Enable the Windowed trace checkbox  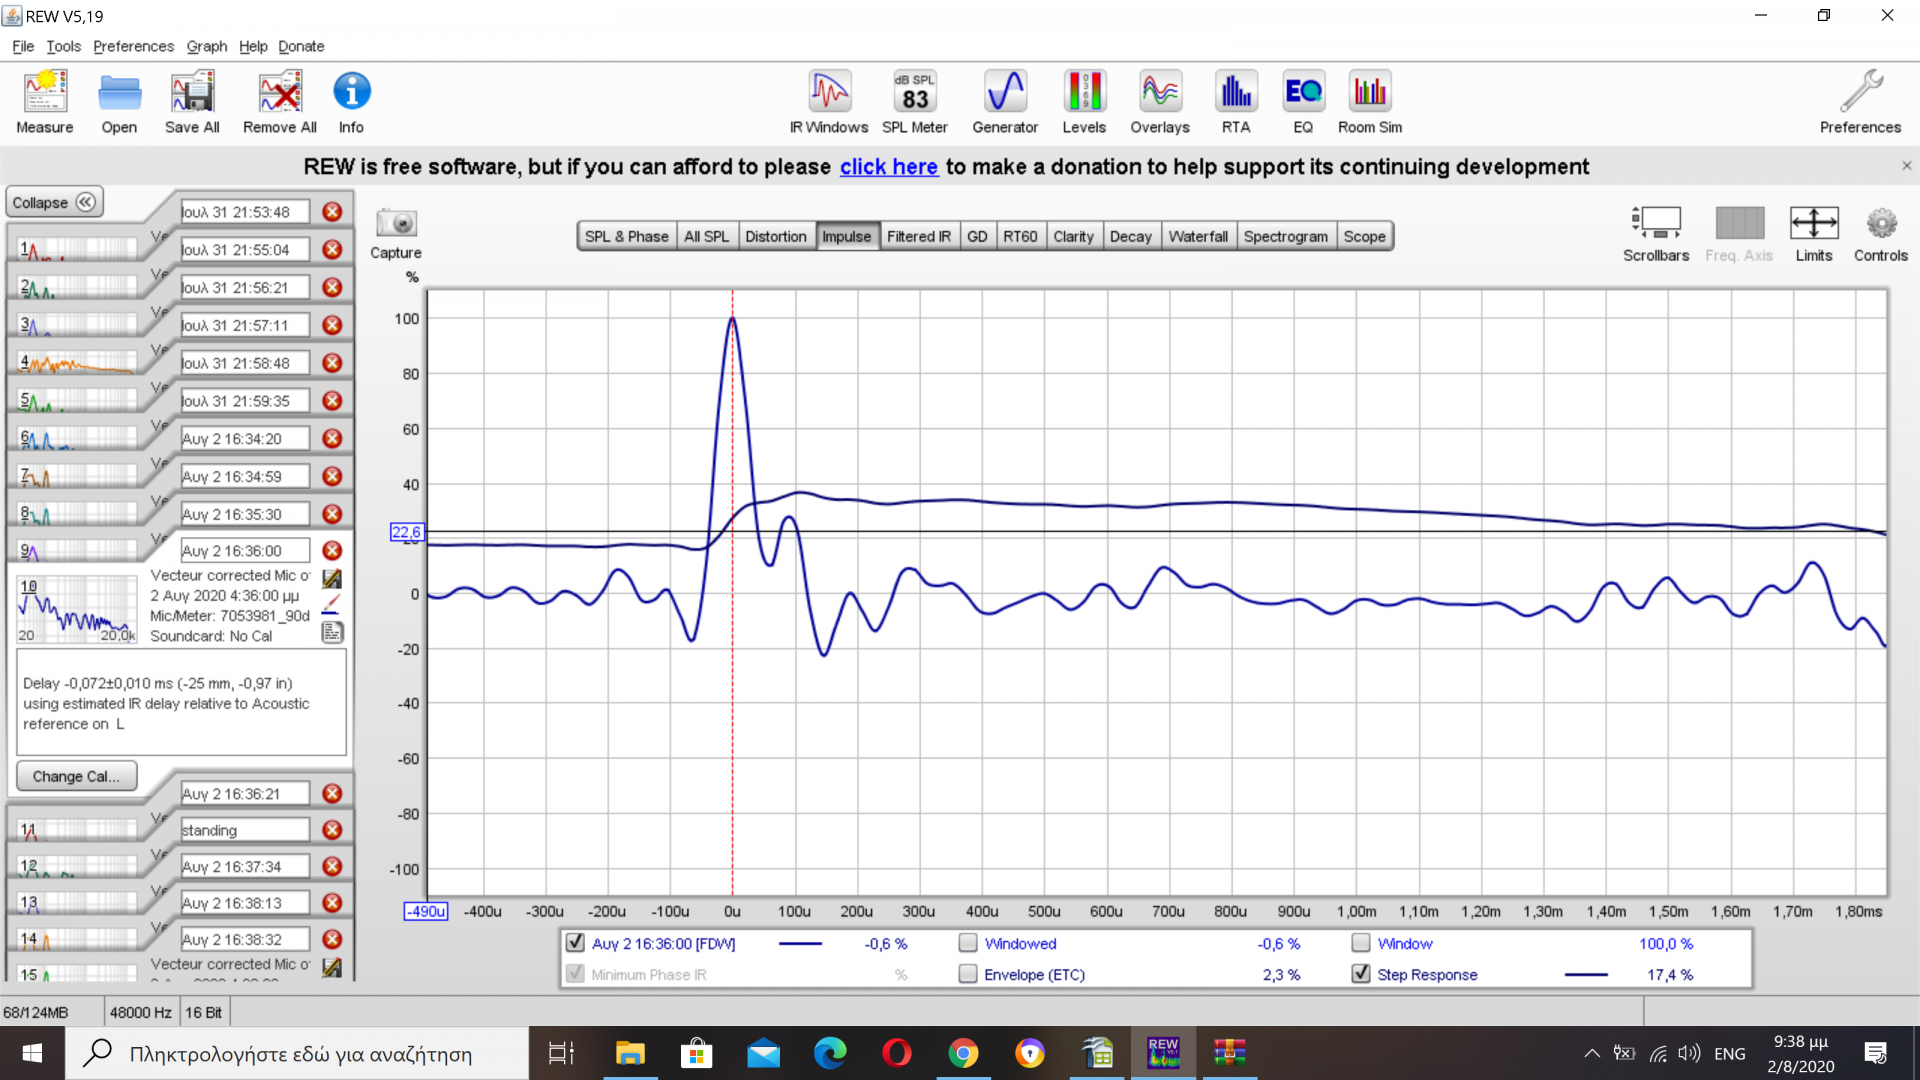point(968,943)
